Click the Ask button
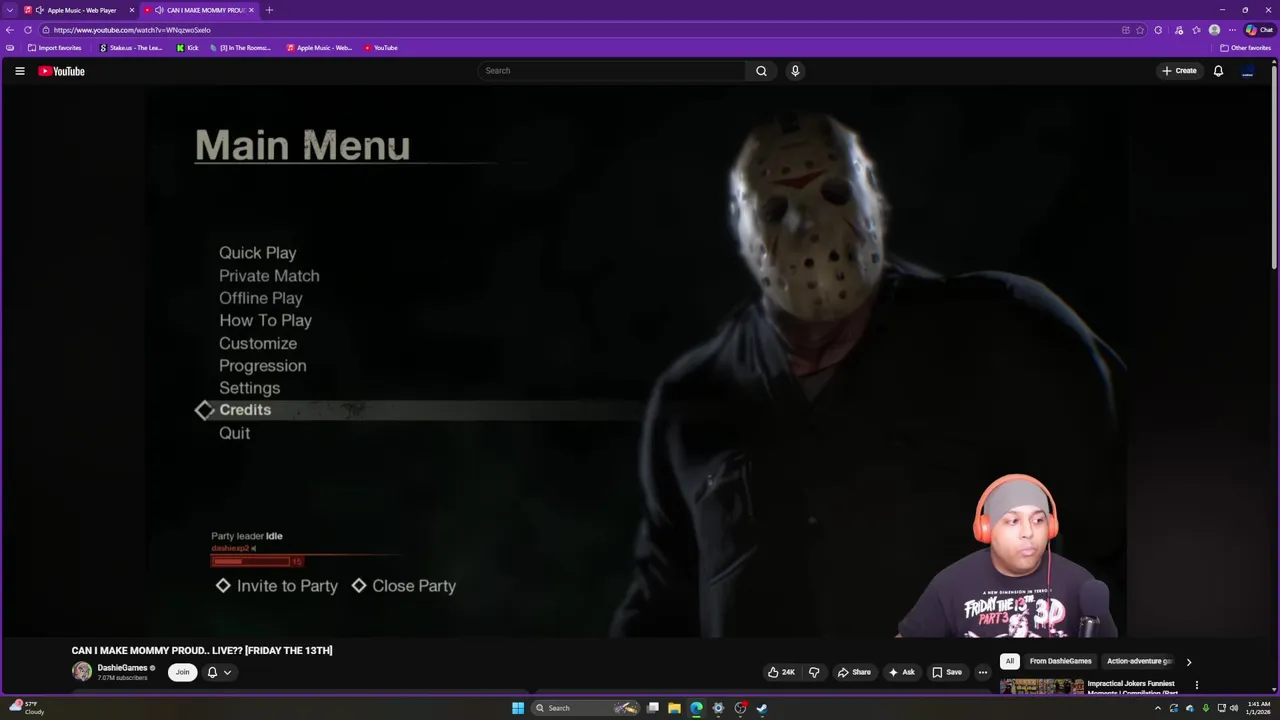This screenshot has height=720, width=1280. pos(901,672)
